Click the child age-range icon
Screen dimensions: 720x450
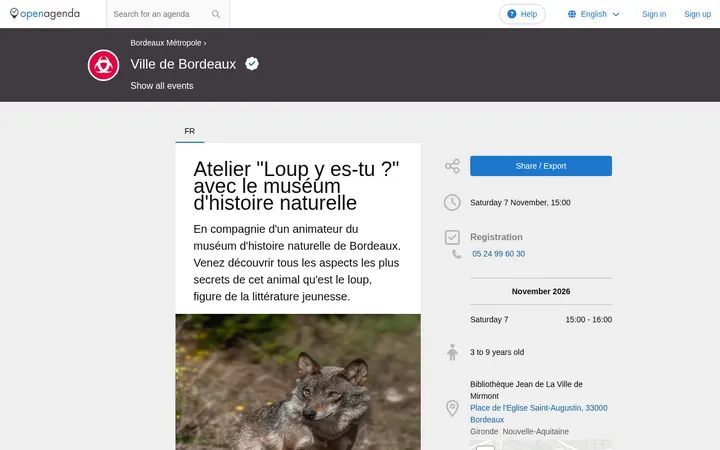tap(452, 352)
